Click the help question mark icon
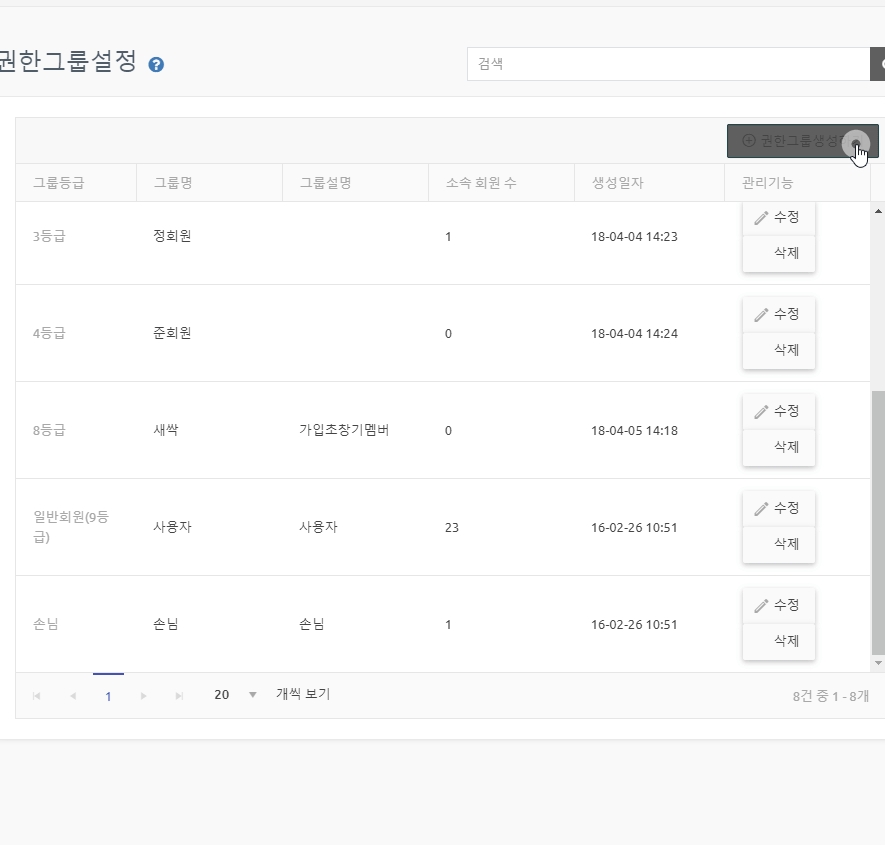 tap(156, 65)
